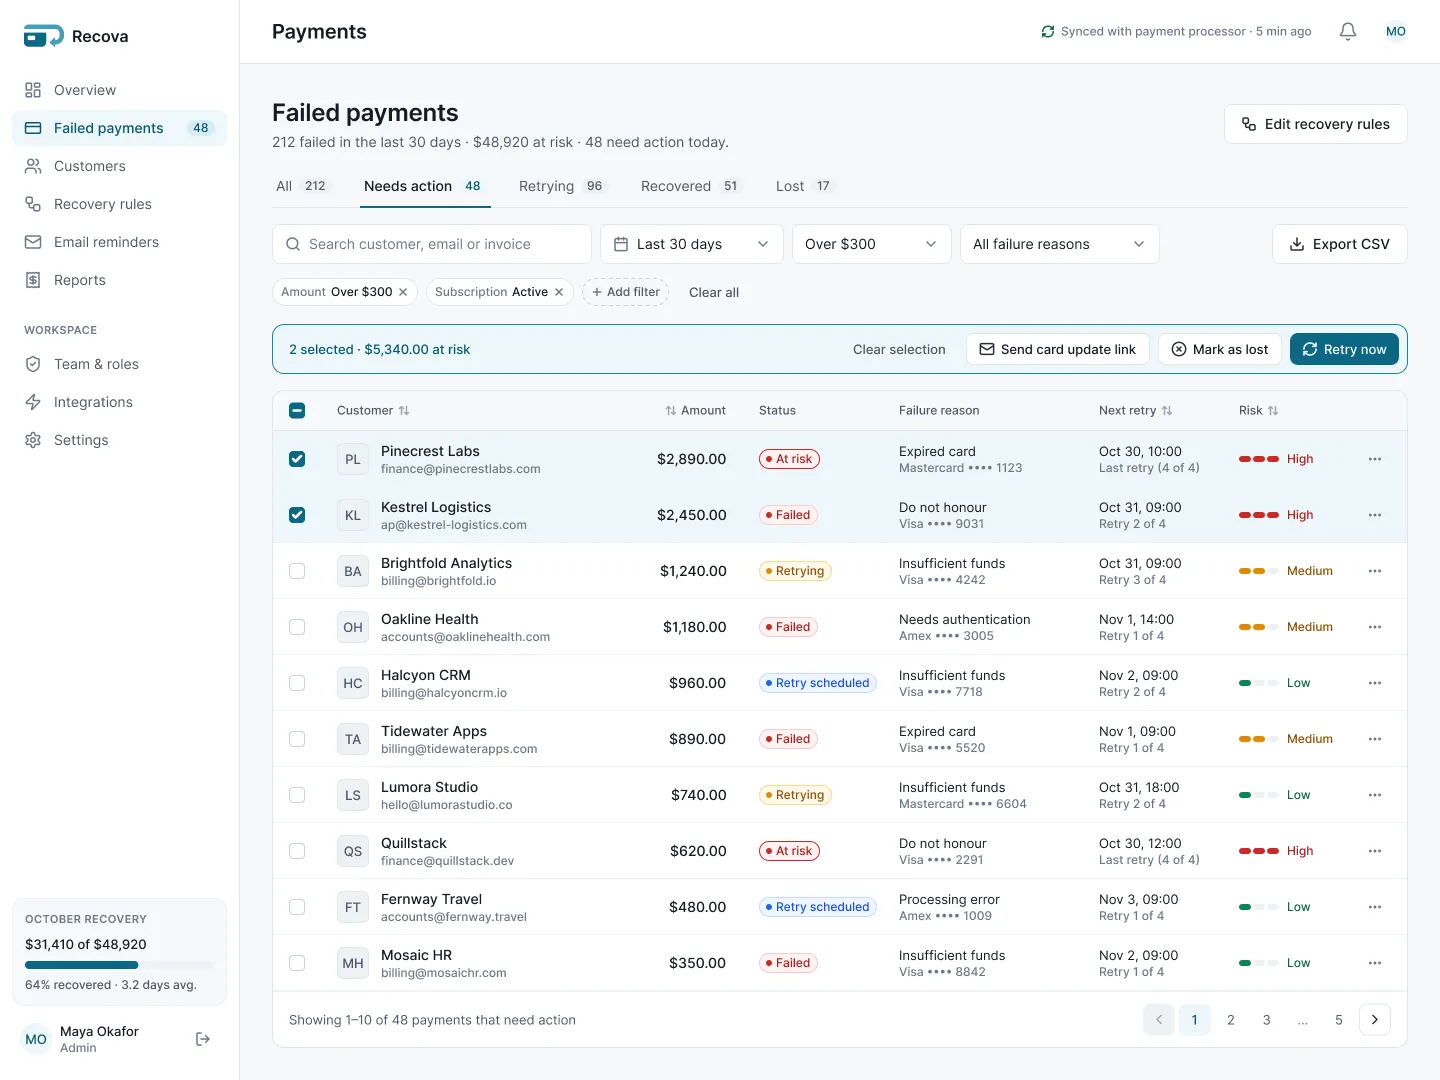
Task: Click the Recova logo icon
Action: pos(44,36)
